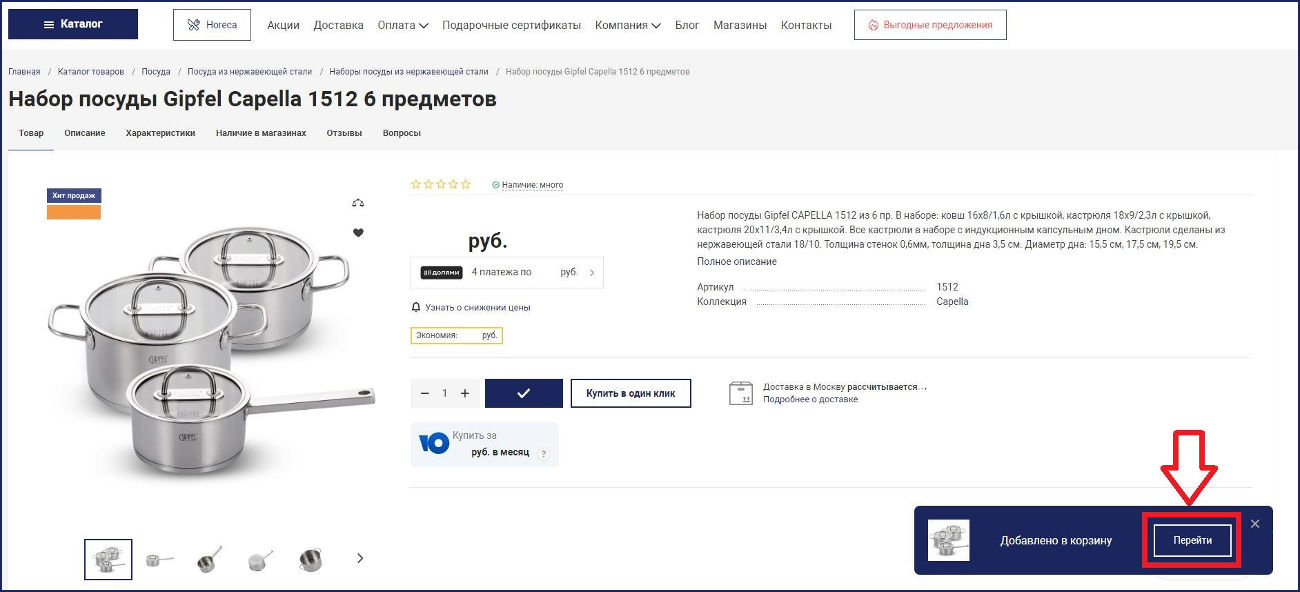Switch to the Характеристики tab

tap(160, 133)
